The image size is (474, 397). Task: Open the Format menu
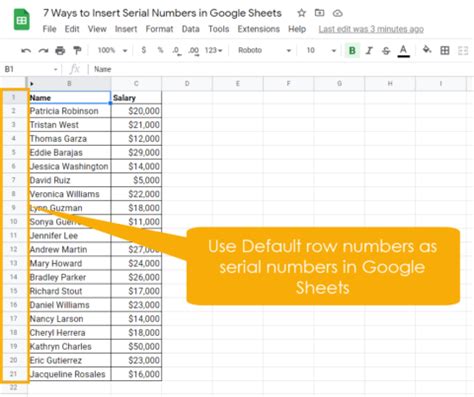coord(159,29)
